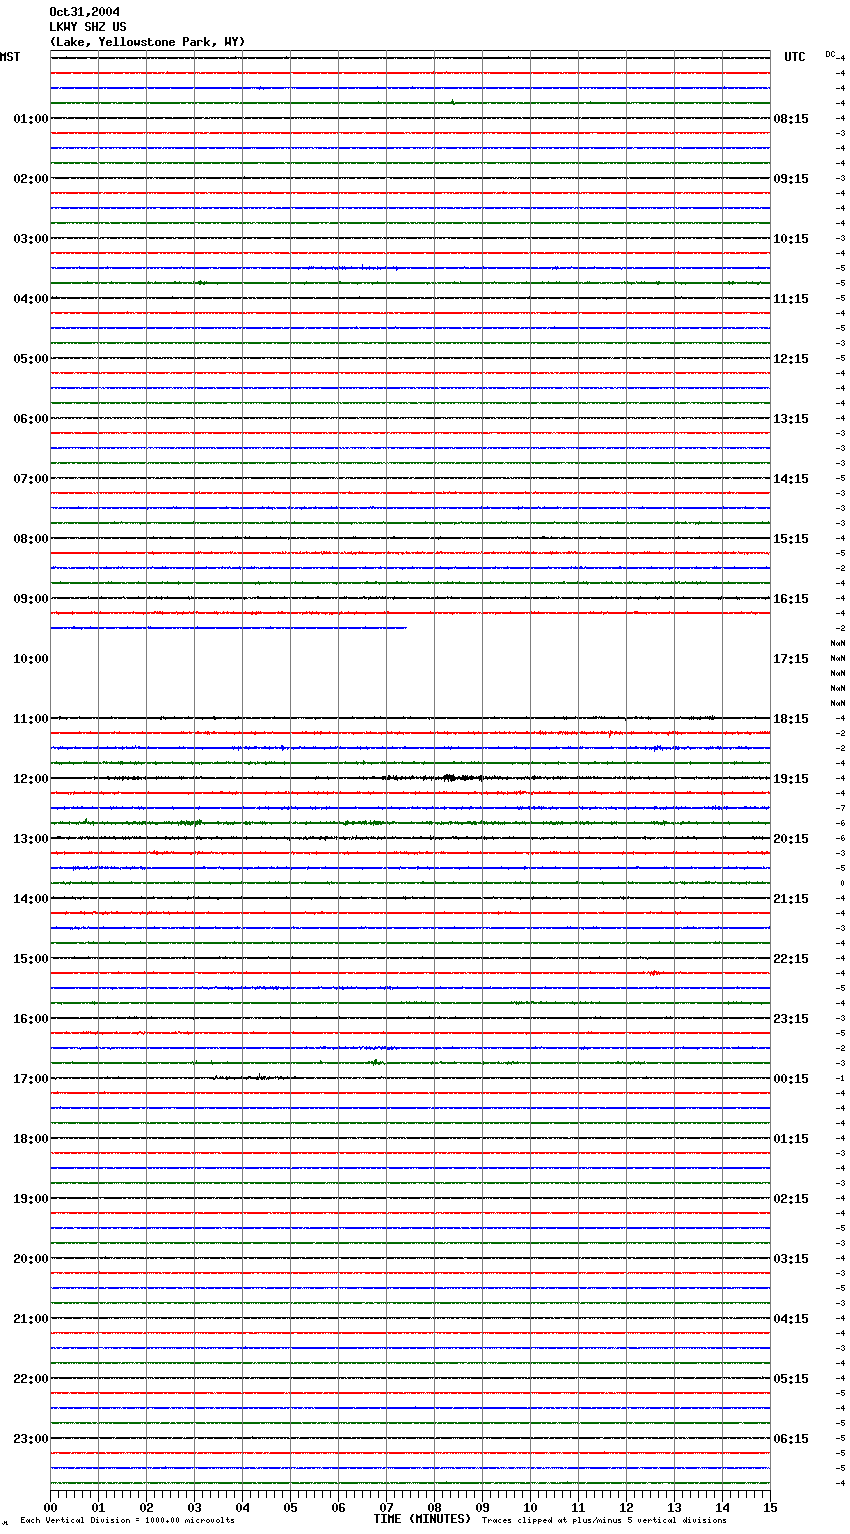
Task: Click the TIME (MINUTES) axis title
Action: point(422,1519)
